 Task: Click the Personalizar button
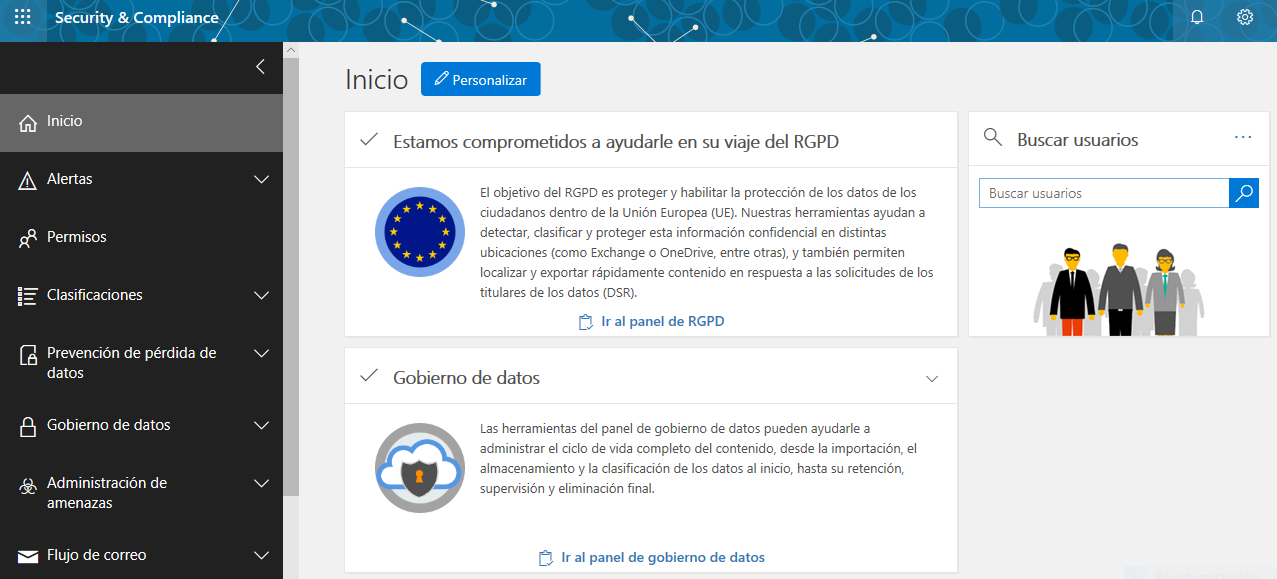tap(480, 80)
